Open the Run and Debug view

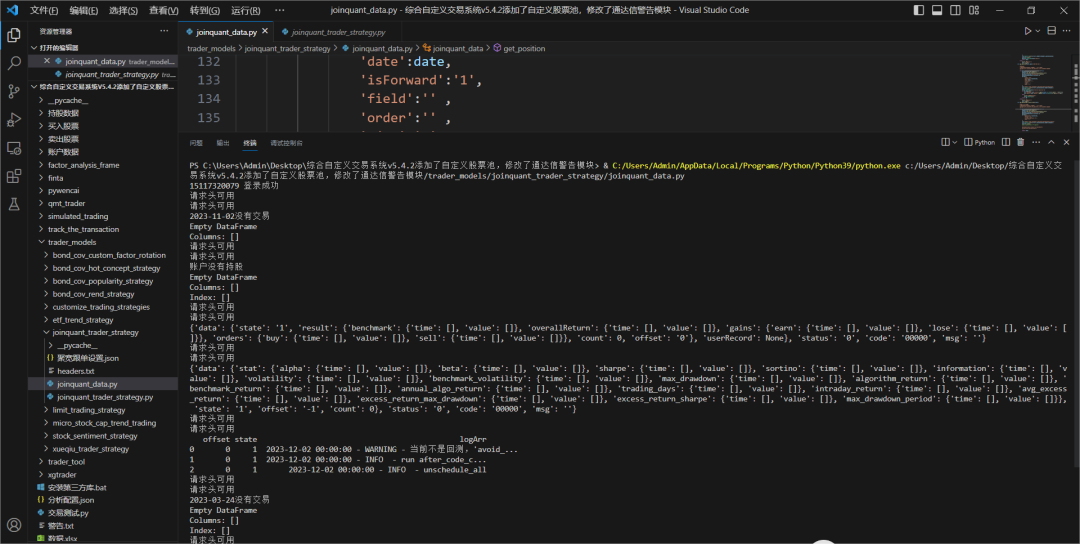[14, 119]
